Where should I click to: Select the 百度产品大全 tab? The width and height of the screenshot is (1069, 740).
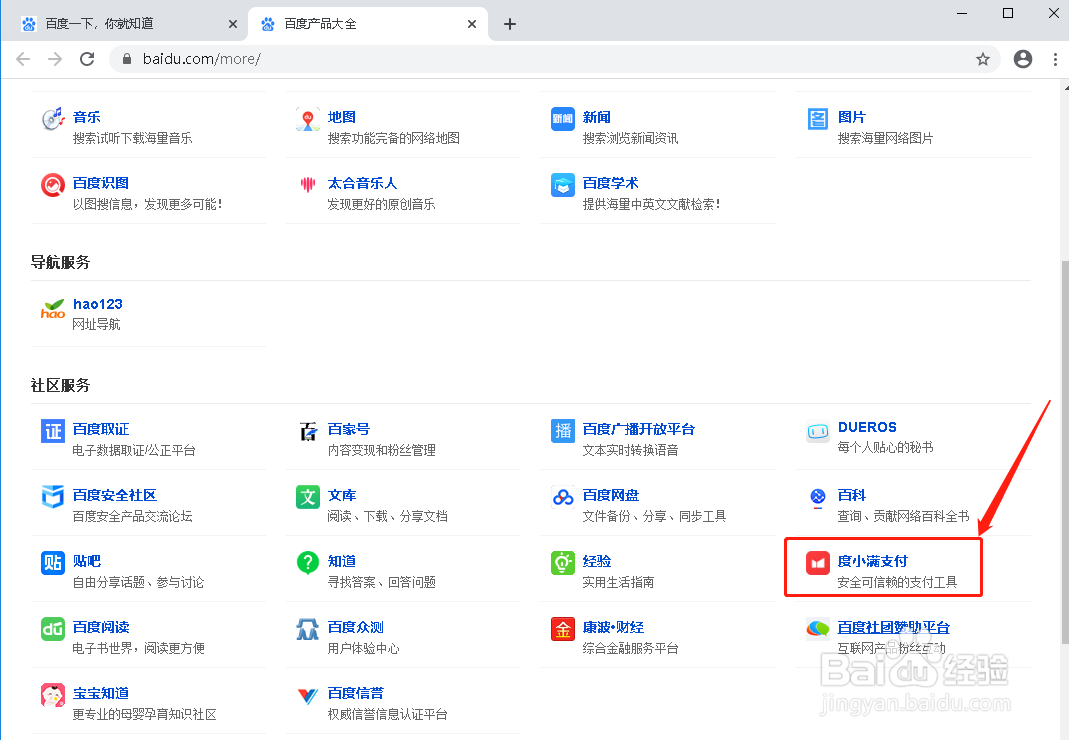click(368, 24)
